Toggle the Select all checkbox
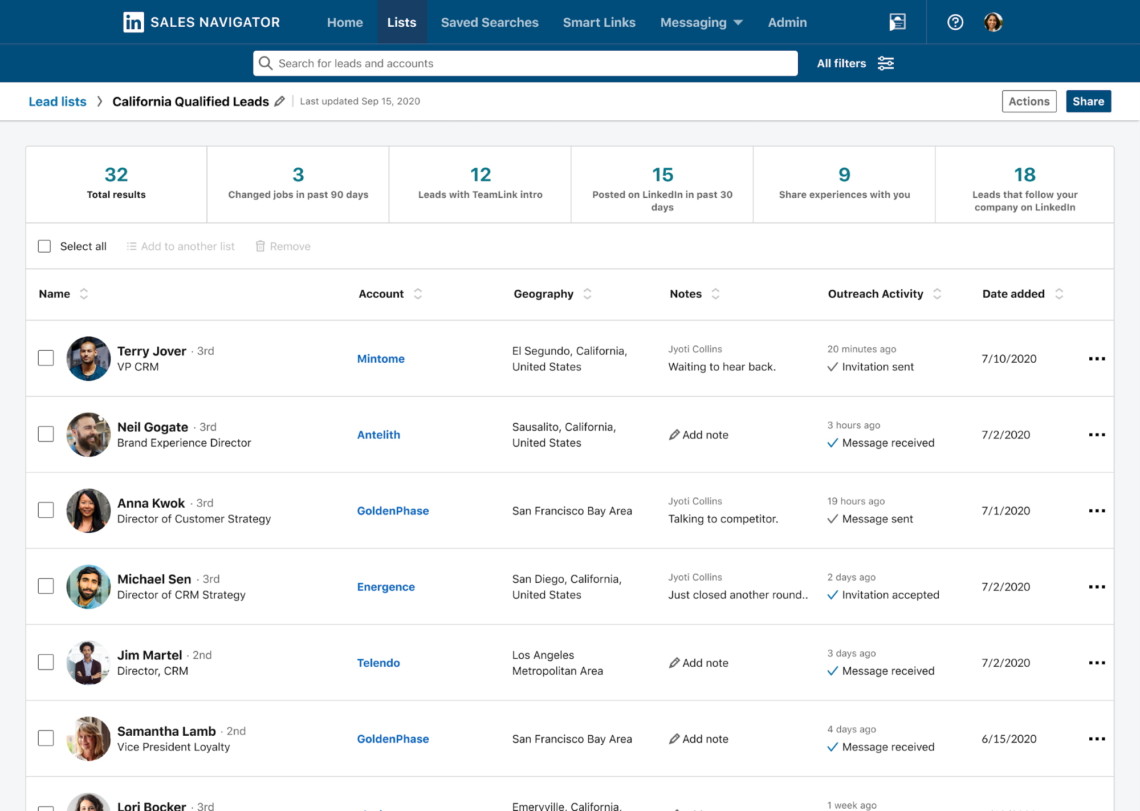Screen dimensions: 1140x811 (44, 245)
